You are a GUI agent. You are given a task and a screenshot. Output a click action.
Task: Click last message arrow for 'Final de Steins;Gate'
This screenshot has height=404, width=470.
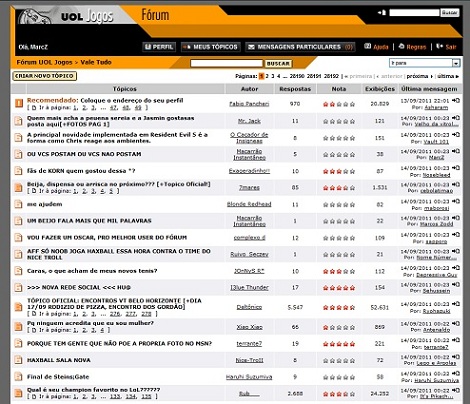pyautogui.click(x=456, y=374)
